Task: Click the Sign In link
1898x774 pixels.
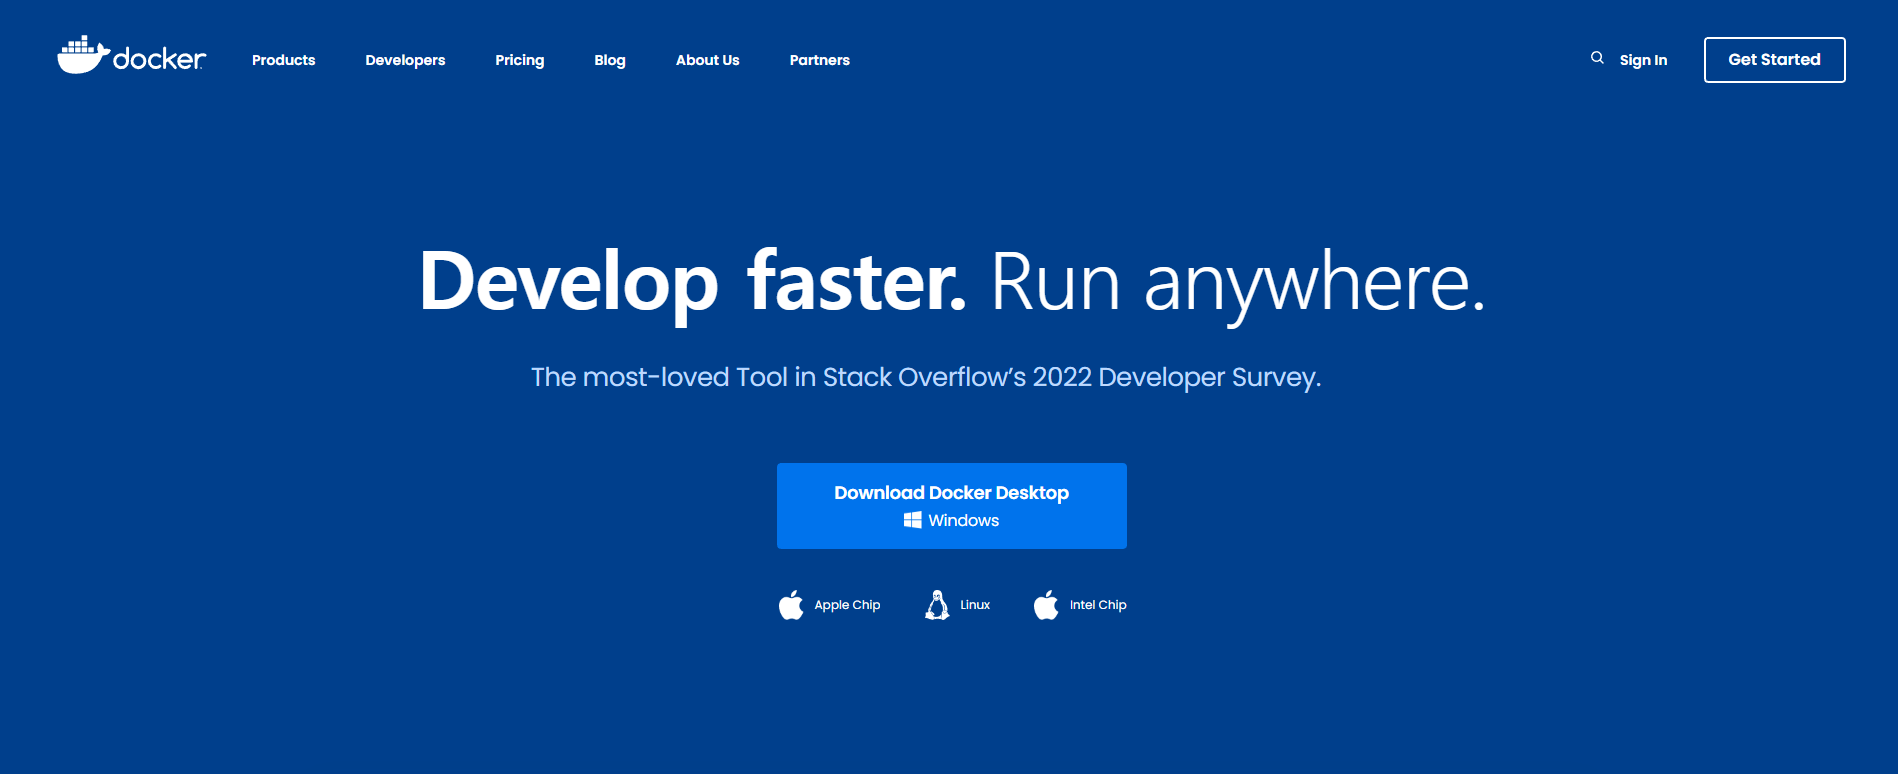Action: (1643, 60)
